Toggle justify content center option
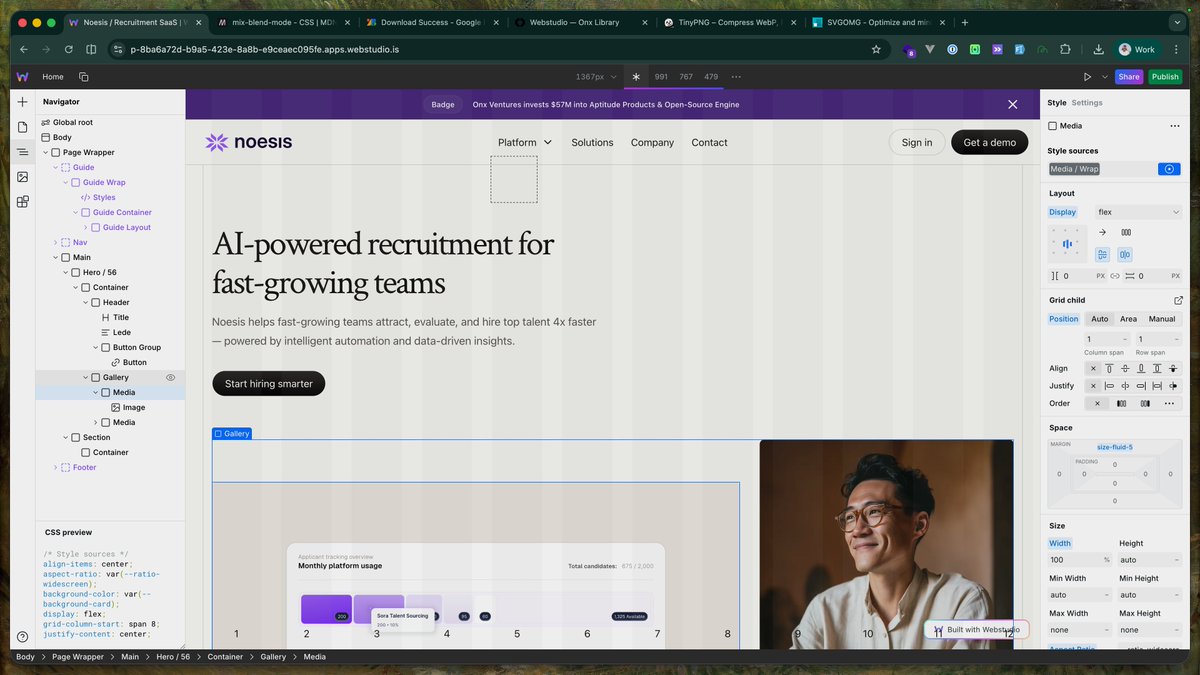The height and width of the screenshot is (675, 1200). 1125,255
